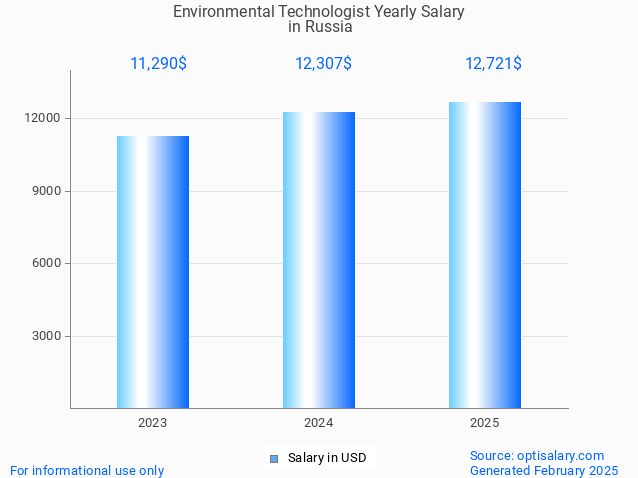Click the 6000 y-axis label
The image size is (638, 478).
point(46,263)
